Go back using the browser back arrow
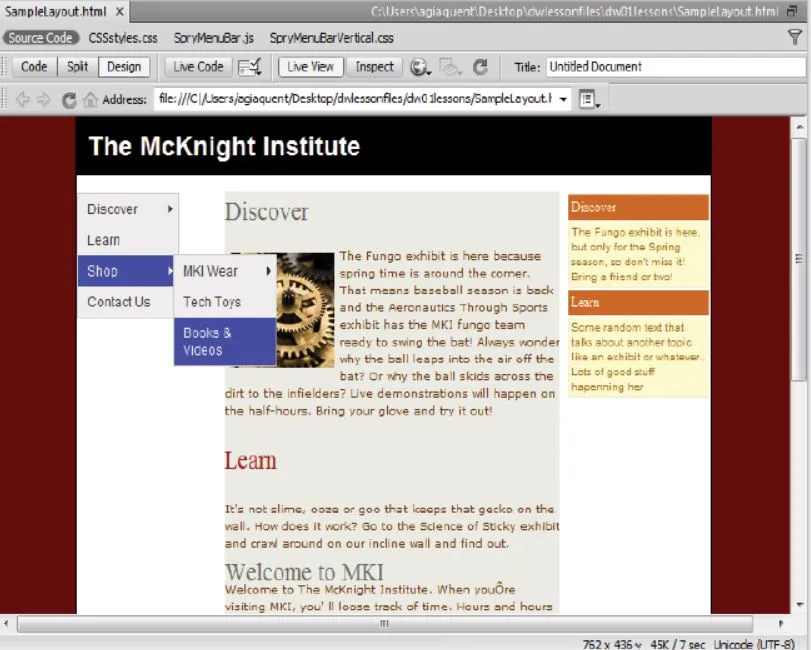This screenshot has width=811, height=650. 23,100
